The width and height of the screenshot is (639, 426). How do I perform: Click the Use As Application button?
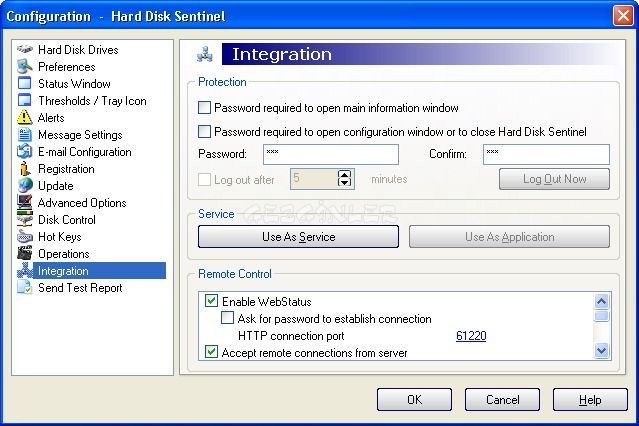509,237
